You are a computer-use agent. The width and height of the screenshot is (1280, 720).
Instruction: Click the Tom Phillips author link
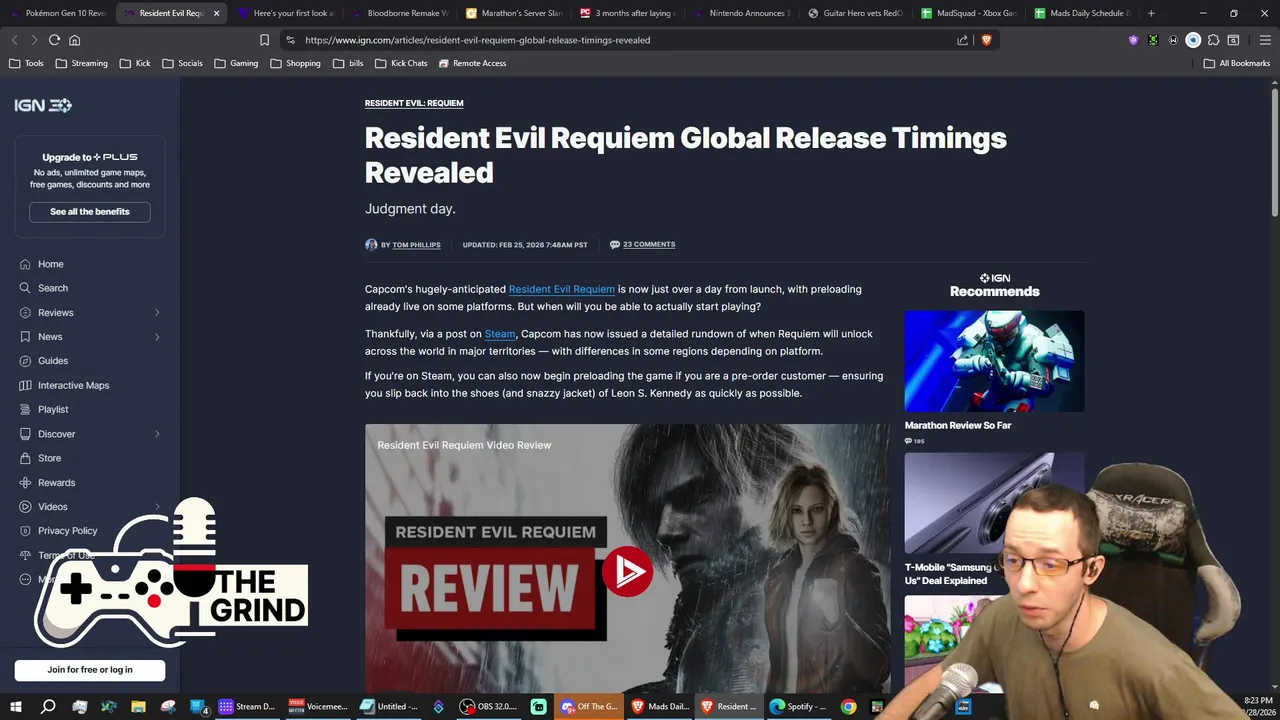[416, 245]
